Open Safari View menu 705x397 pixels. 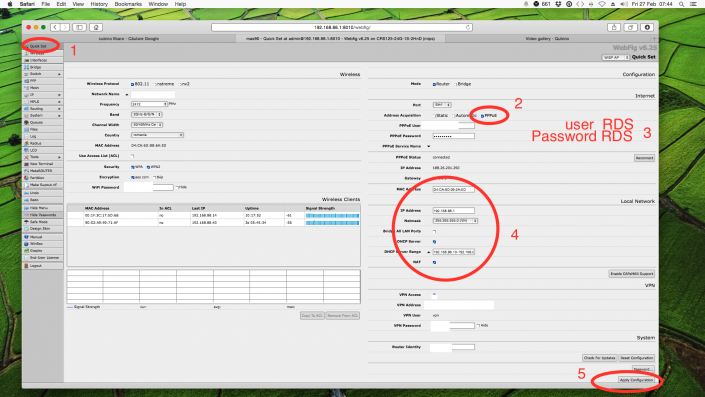(x=78, y=4)
